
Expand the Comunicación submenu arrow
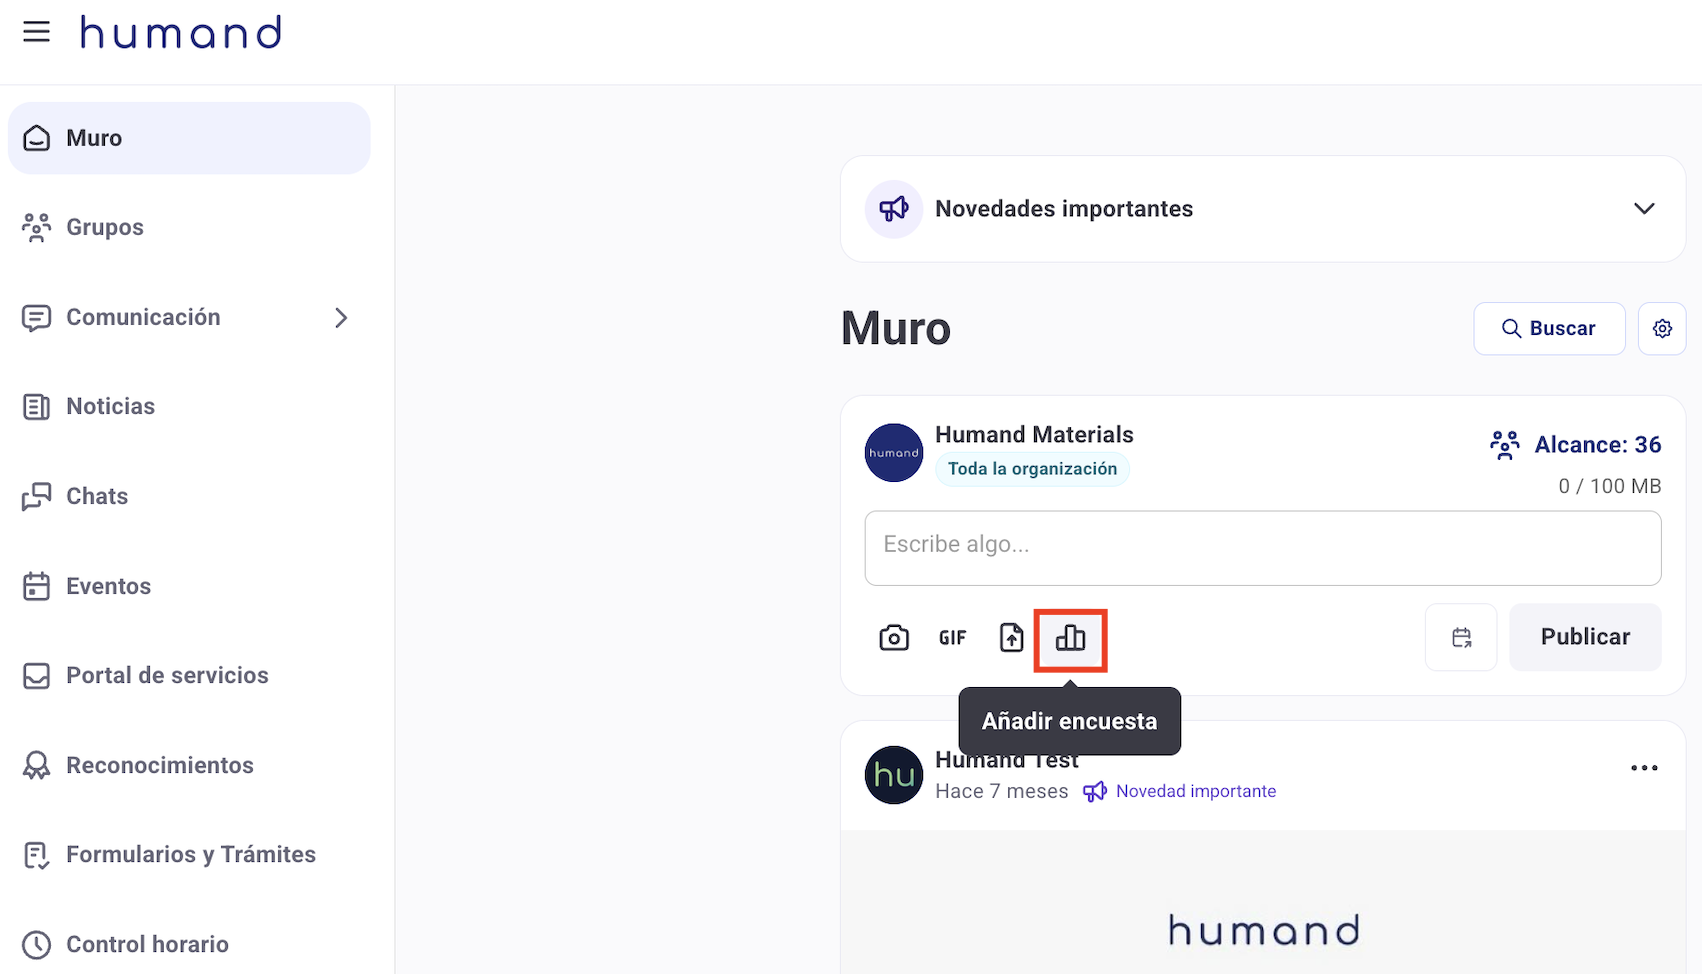coord(341,318)
